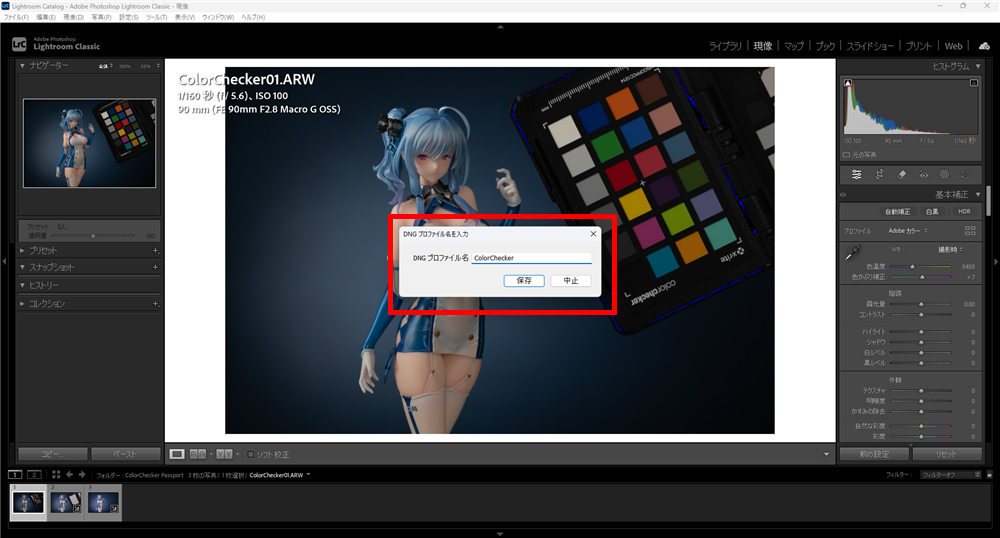Switch to Reference view (R|A) icon
1000x538 pixels.
[x=198, y=454]
